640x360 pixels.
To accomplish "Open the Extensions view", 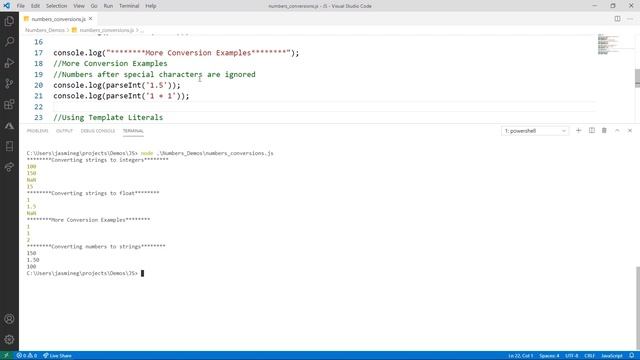I will click(9, 104).
